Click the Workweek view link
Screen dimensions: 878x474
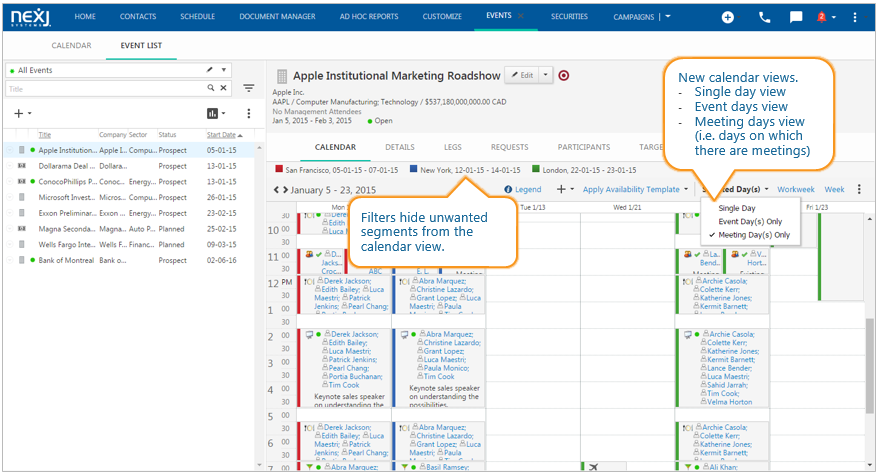click(796, 189)
